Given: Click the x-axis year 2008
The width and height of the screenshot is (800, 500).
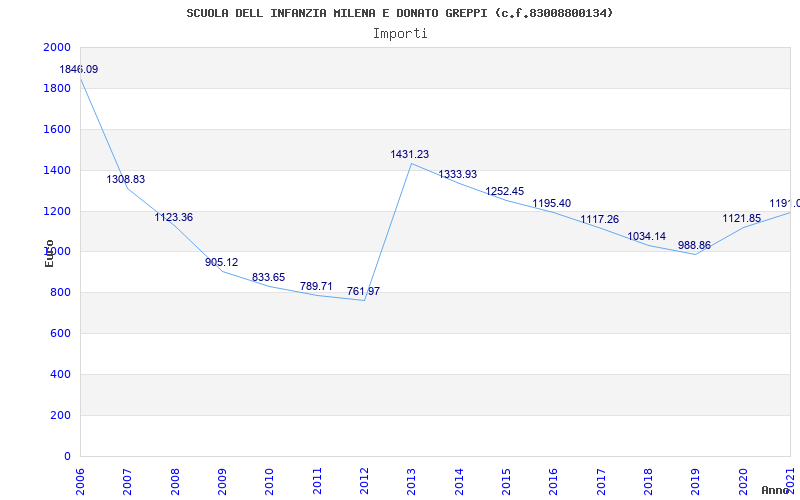Looking at the screenshot, I should point(176,482).
